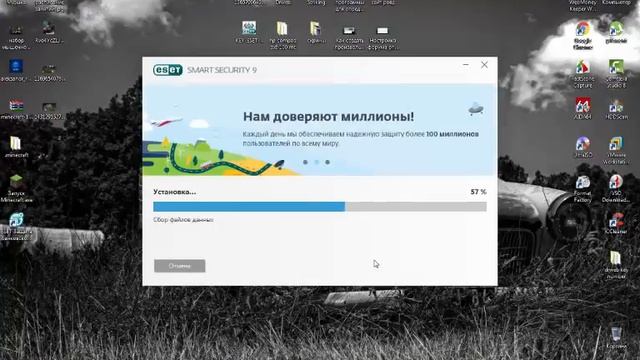Launch the Minecraft grass block shortcut

(16, 188)
